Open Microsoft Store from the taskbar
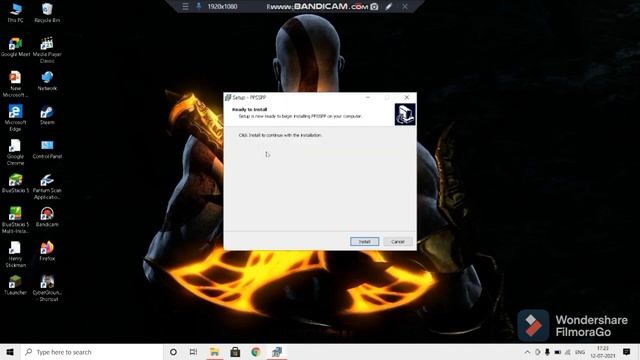 coord(235,352)
